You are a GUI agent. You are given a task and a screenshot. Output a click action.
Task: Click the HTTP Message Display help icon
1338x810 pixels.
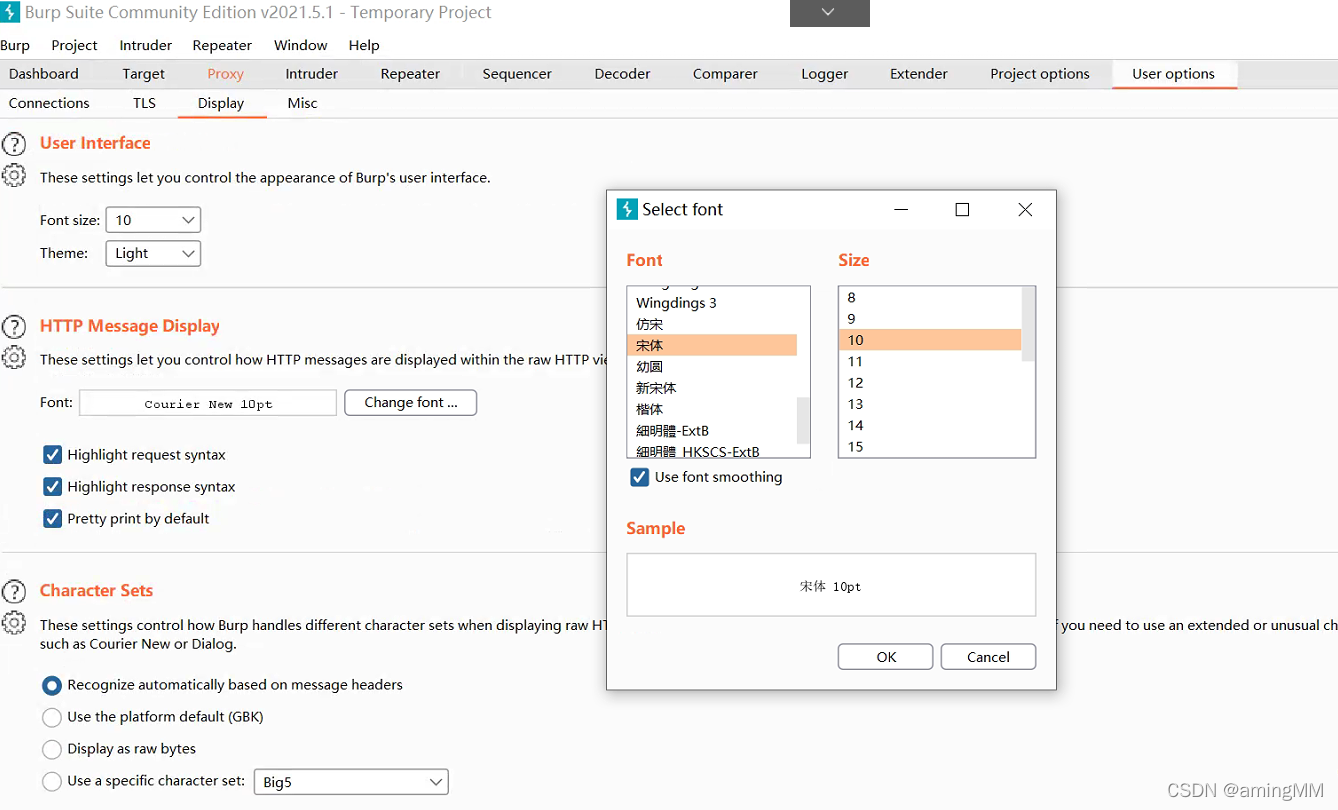coord(14,327)
